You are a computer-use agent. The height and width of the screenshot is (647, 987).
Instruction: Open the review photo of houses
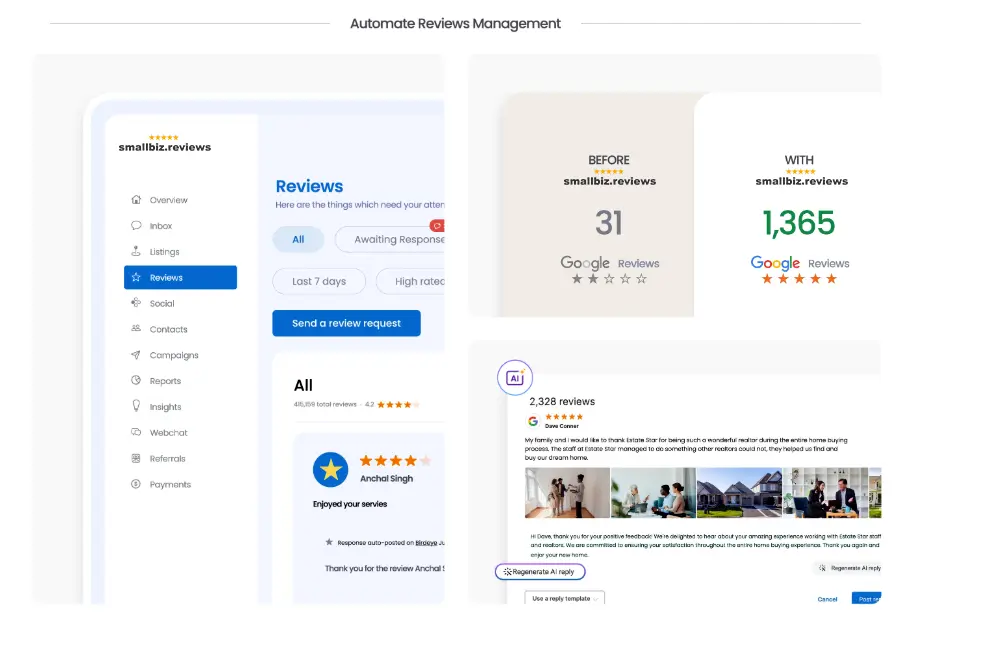point(739,493)
